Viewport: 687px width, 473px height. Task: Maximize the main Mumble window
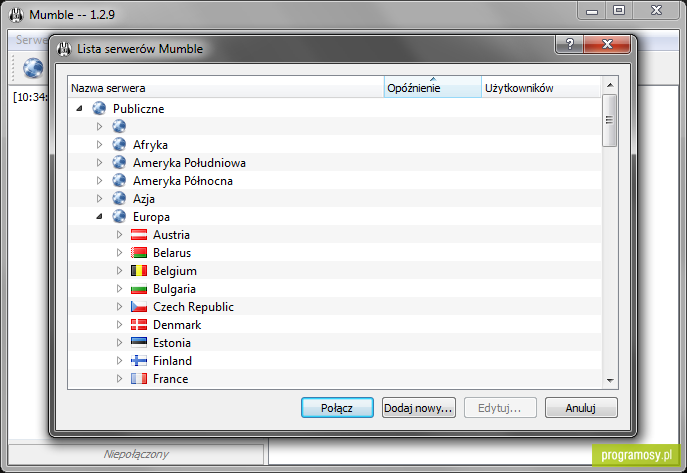(619, 11)
